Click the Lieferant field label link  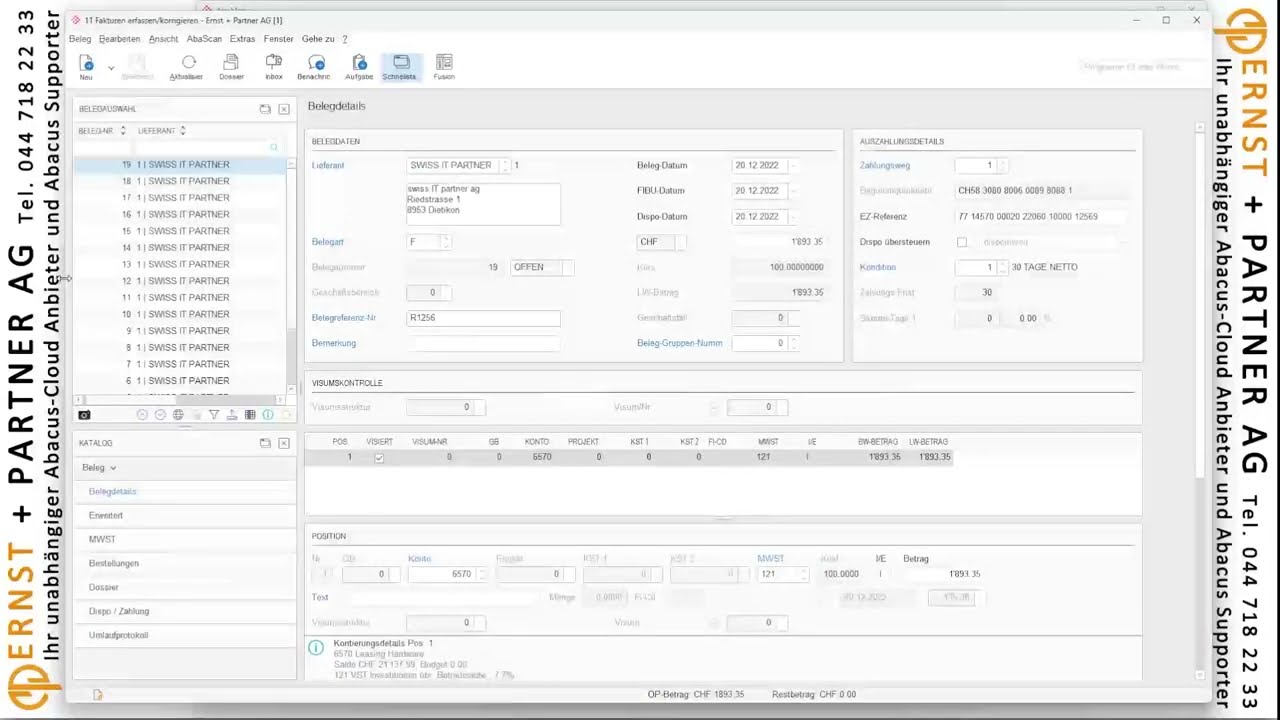click(328, 165)
